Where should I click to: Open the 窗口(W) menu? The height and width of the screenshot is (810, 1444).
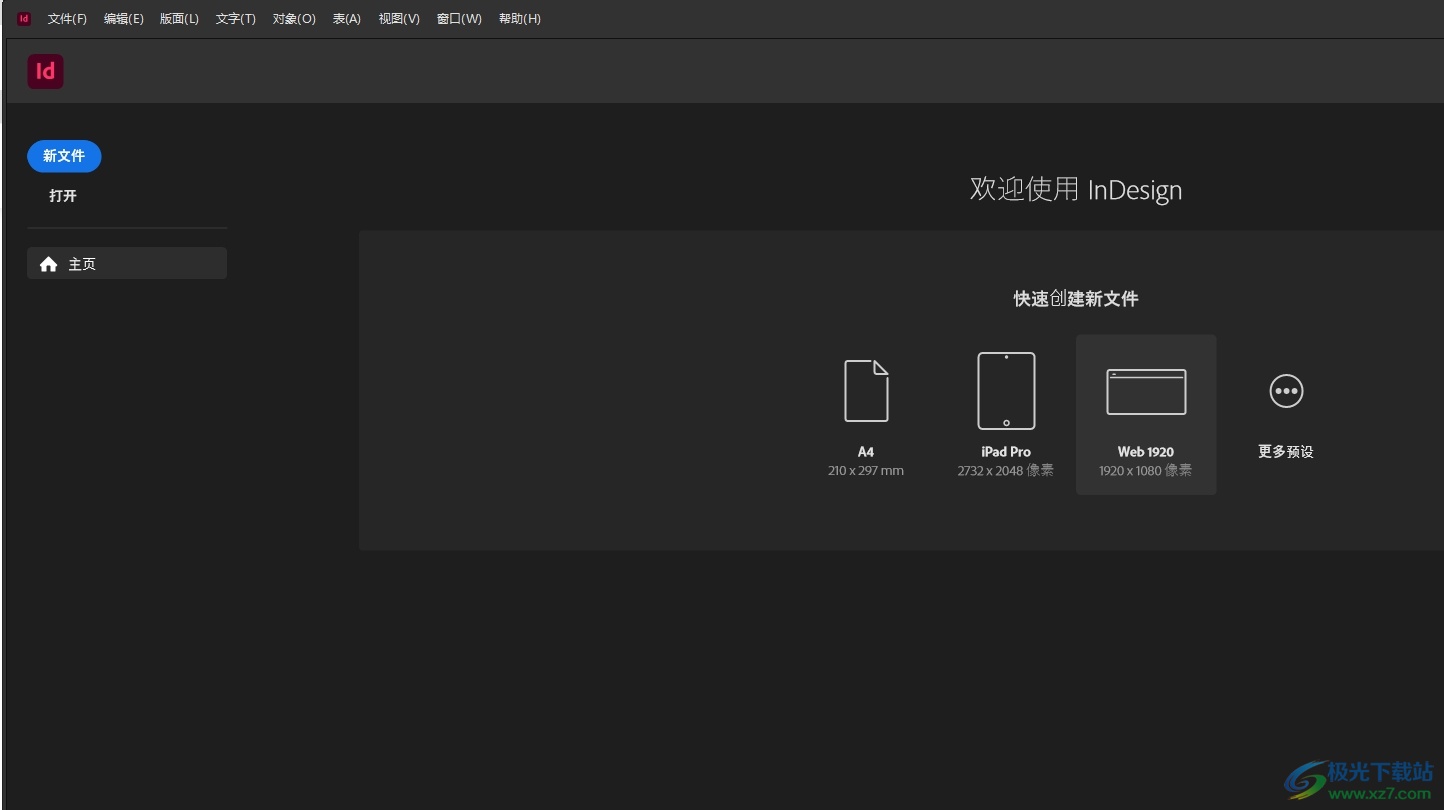[x=459, y=19]
